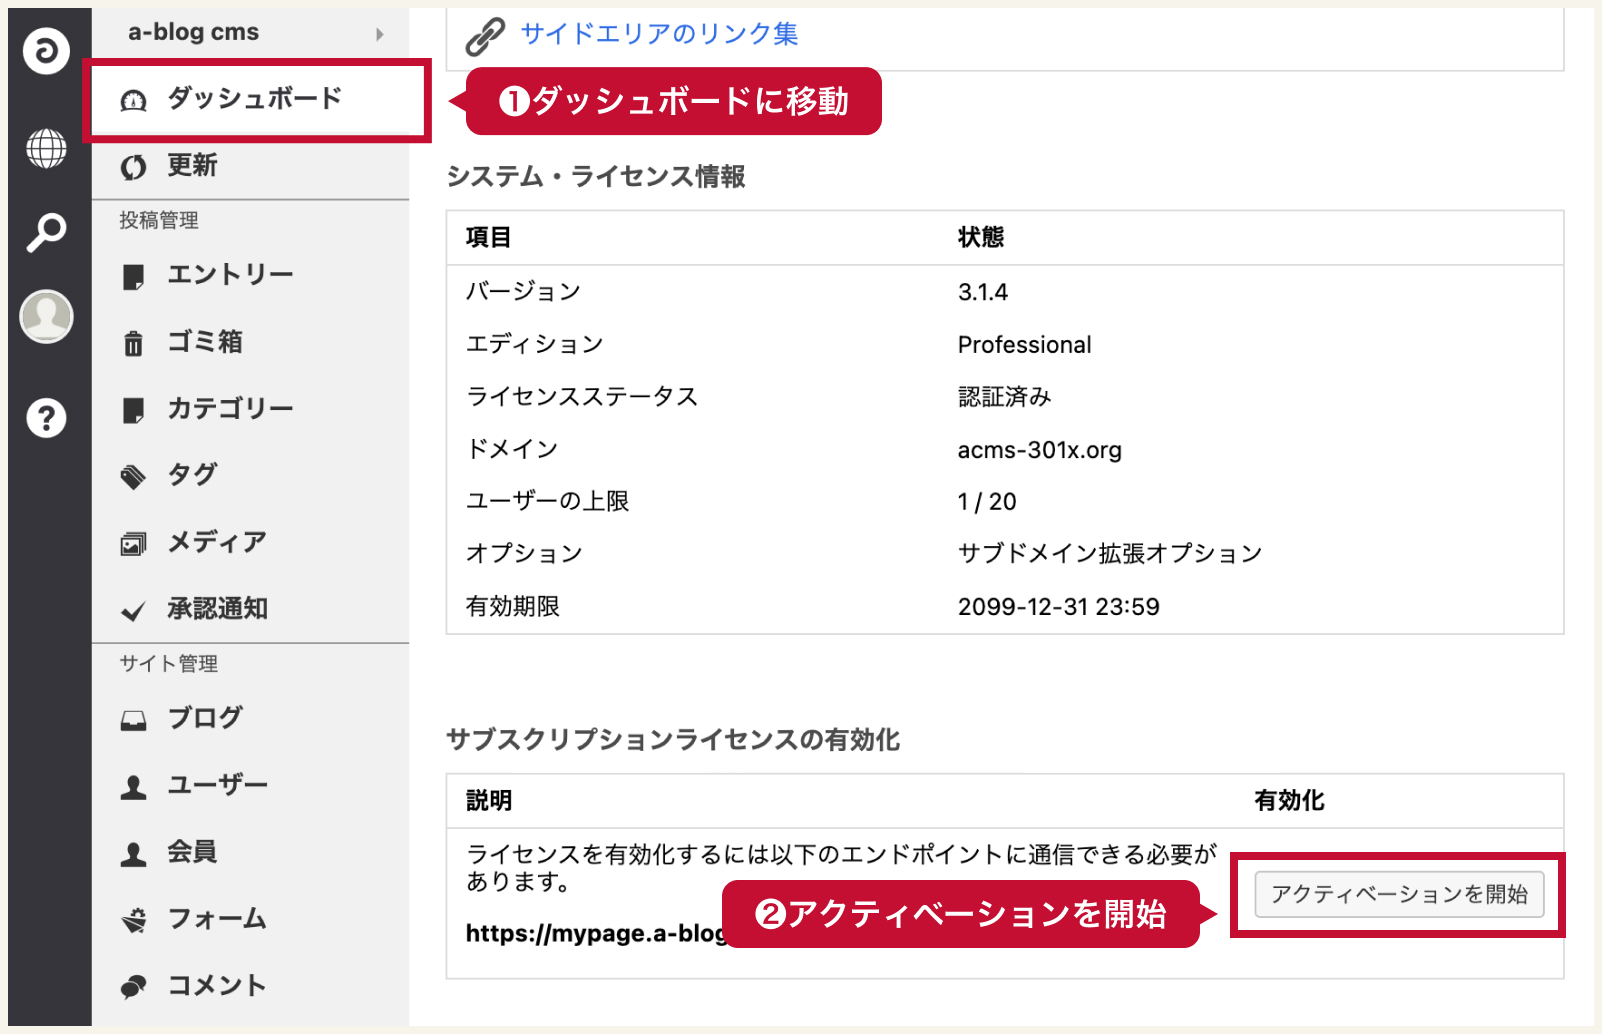
Task: Open the サイドエリアのリンク集 link
Action: coord(659,34)
